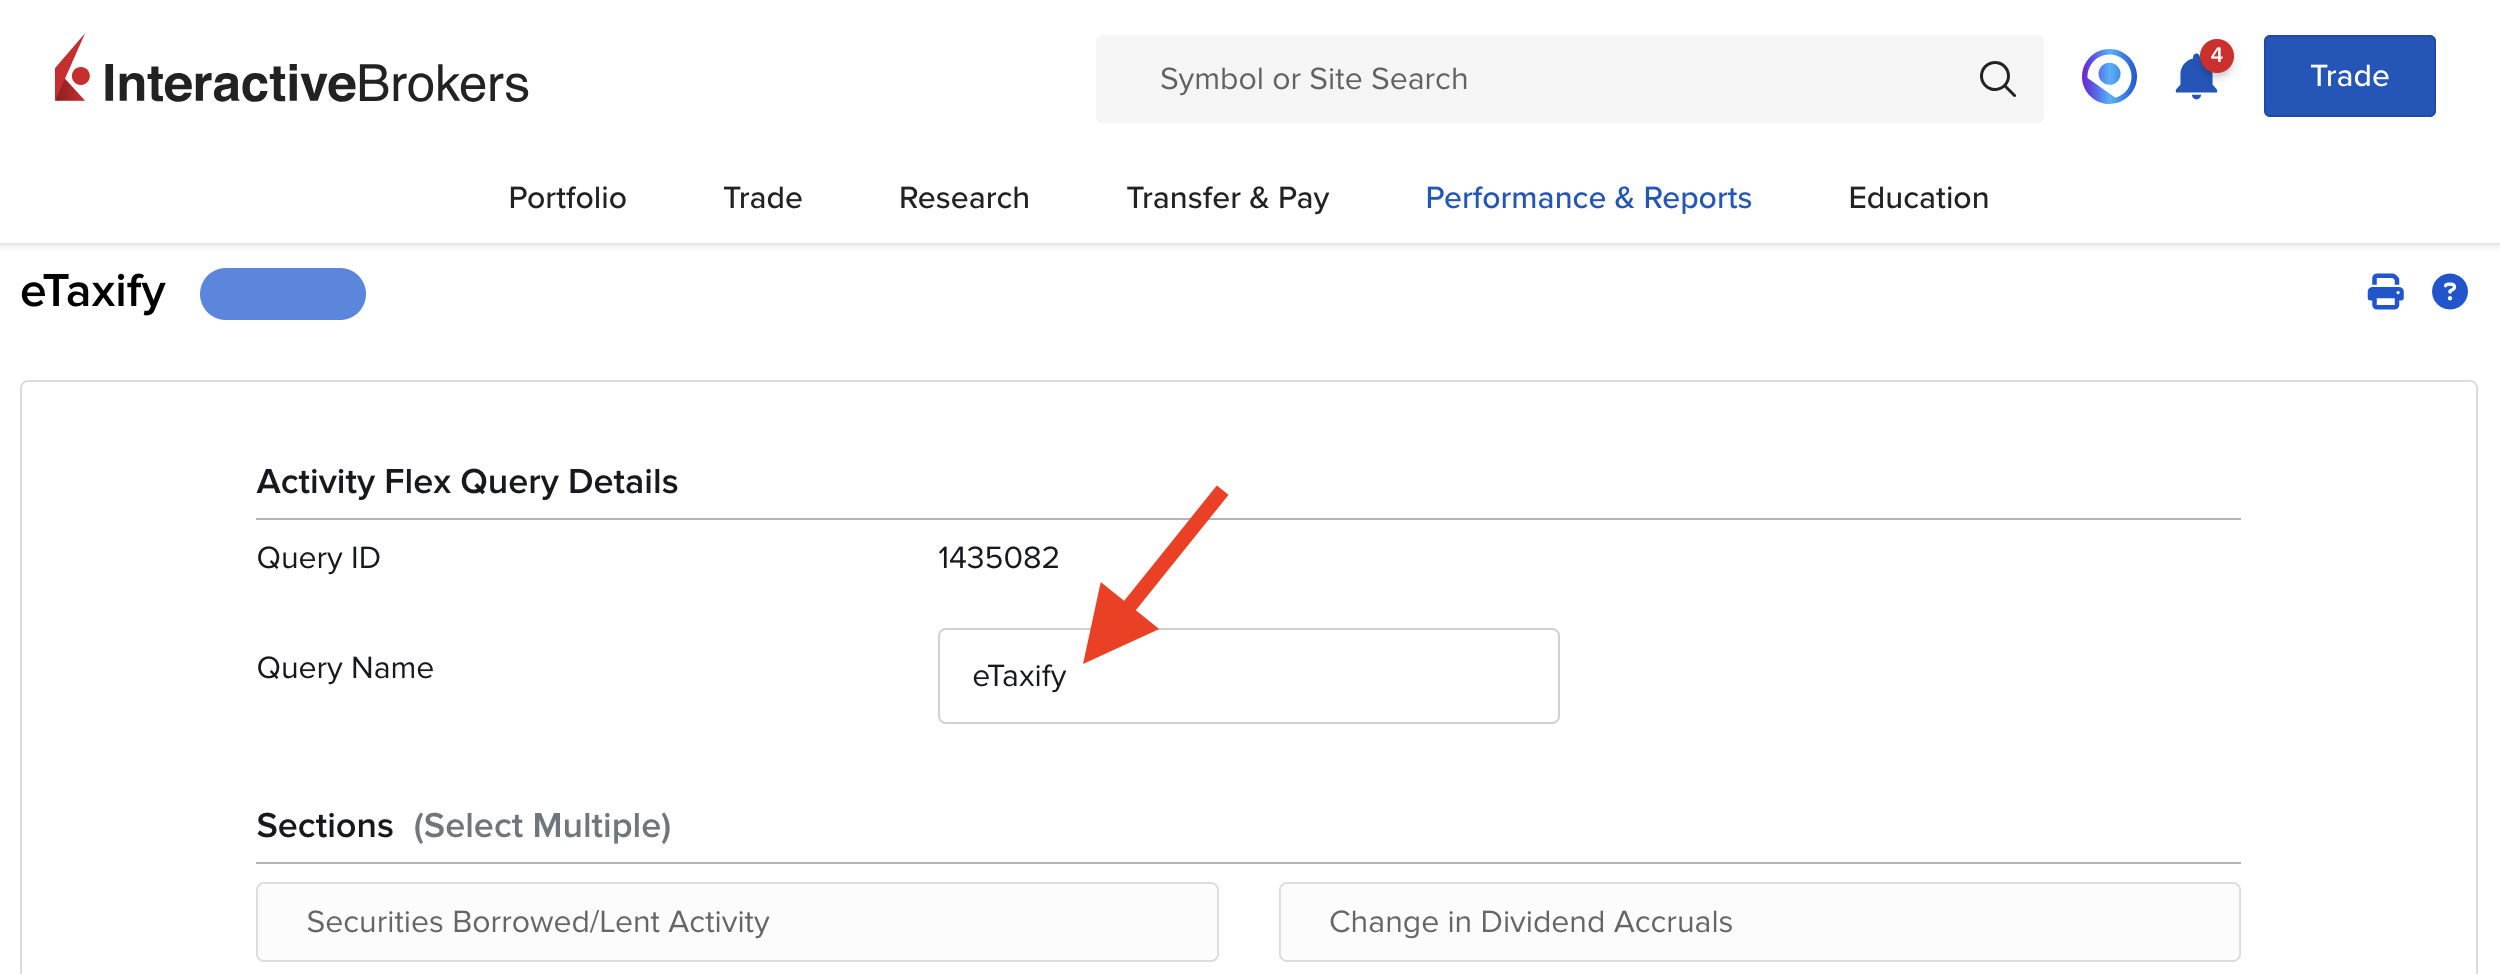The width and height of the screenshot is (2500, 974).
Task: Click the blue pill next to eTaxify
Action: pyautogui.click(x=283, y=294)
